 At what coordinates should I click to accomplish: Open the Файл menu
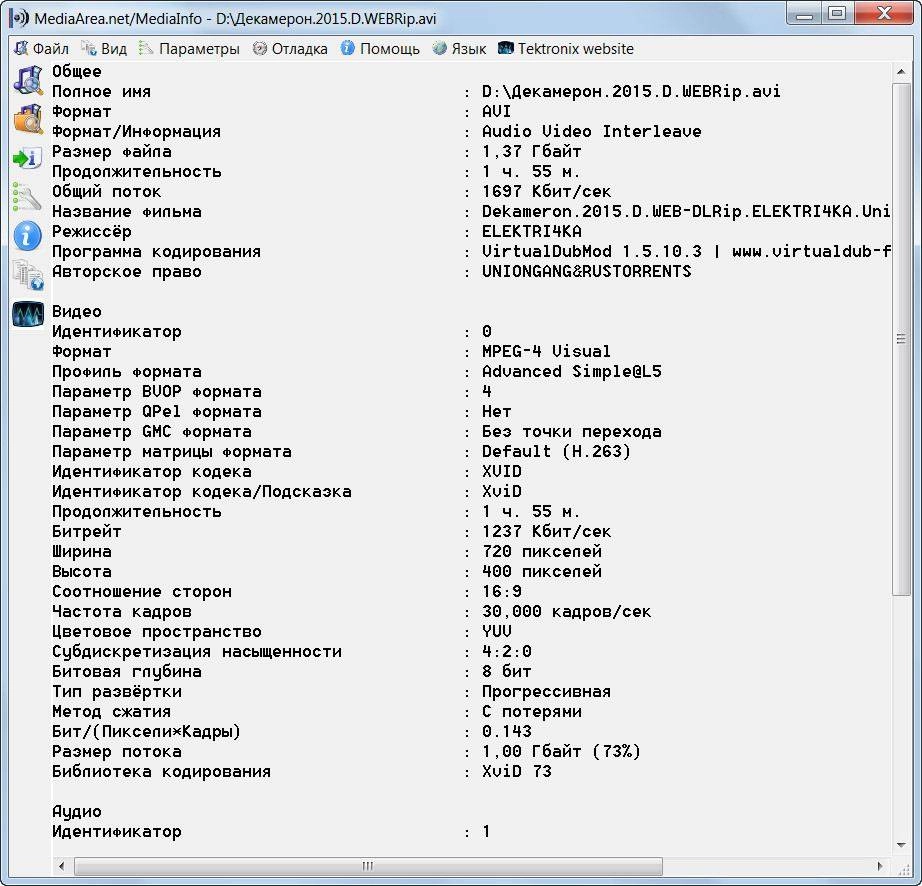[41, 49]
